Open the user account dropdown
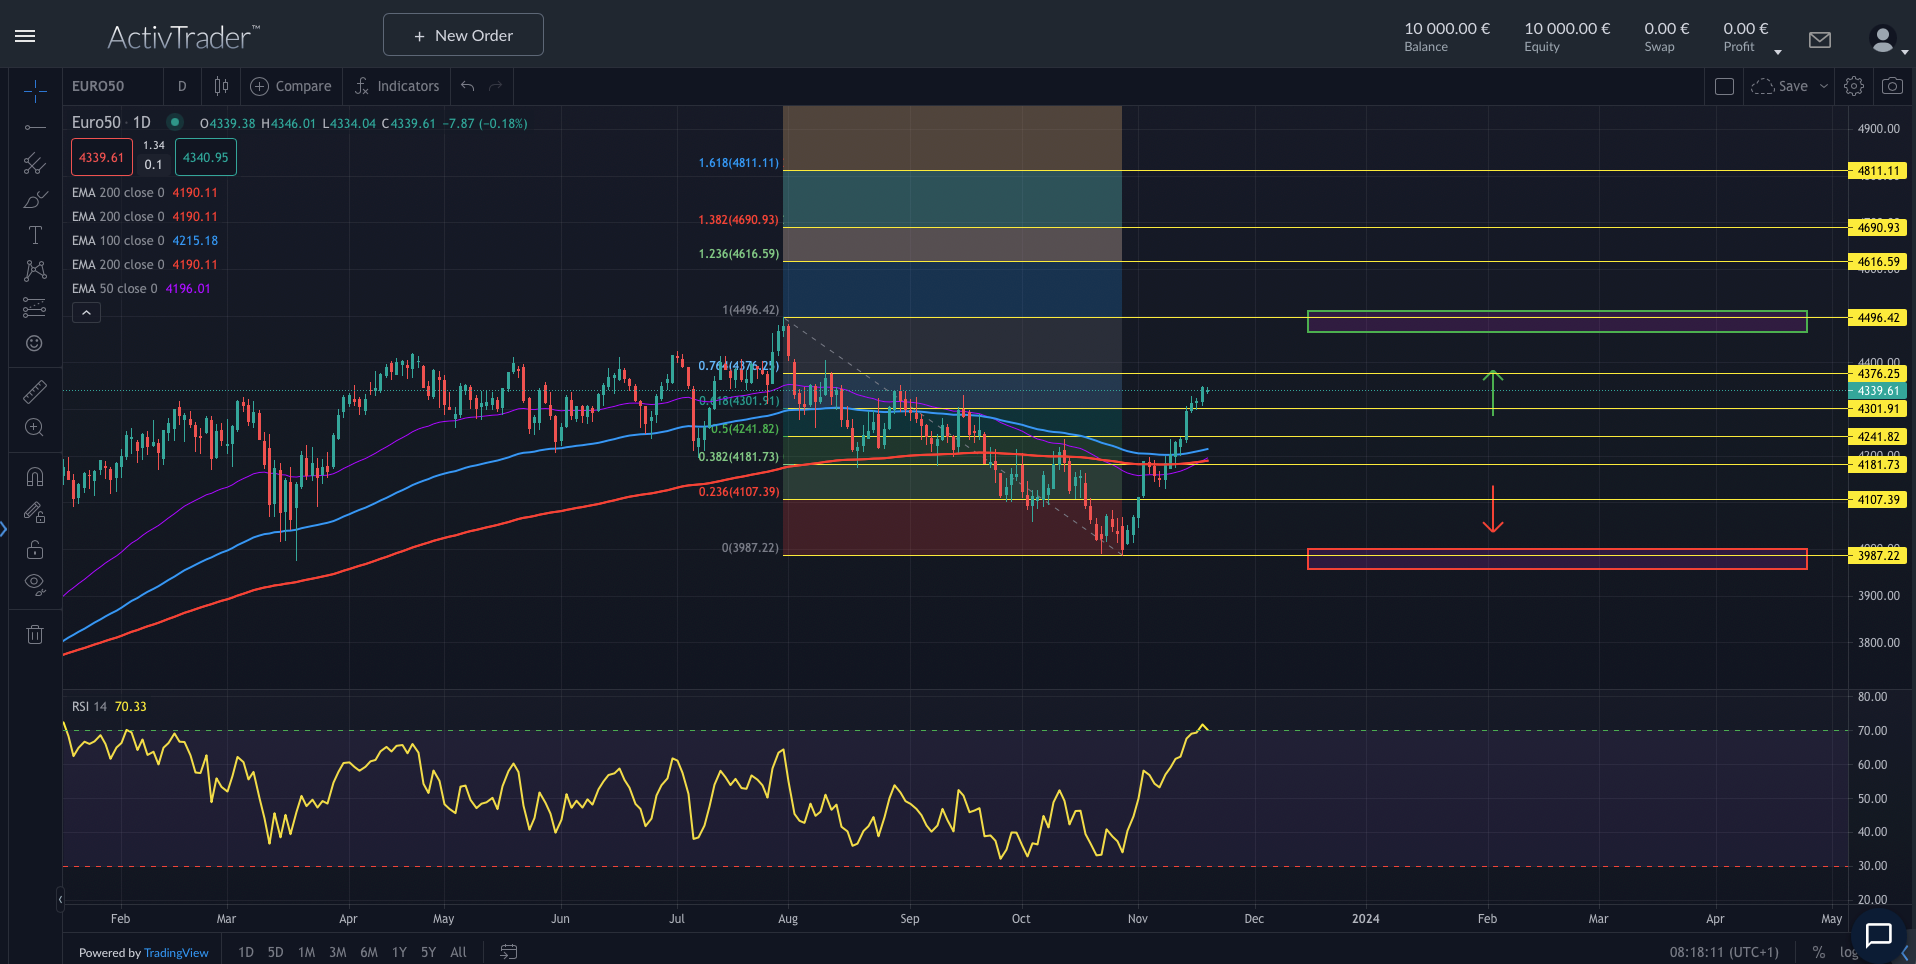1916x964 pixels. pos(1887,40)
